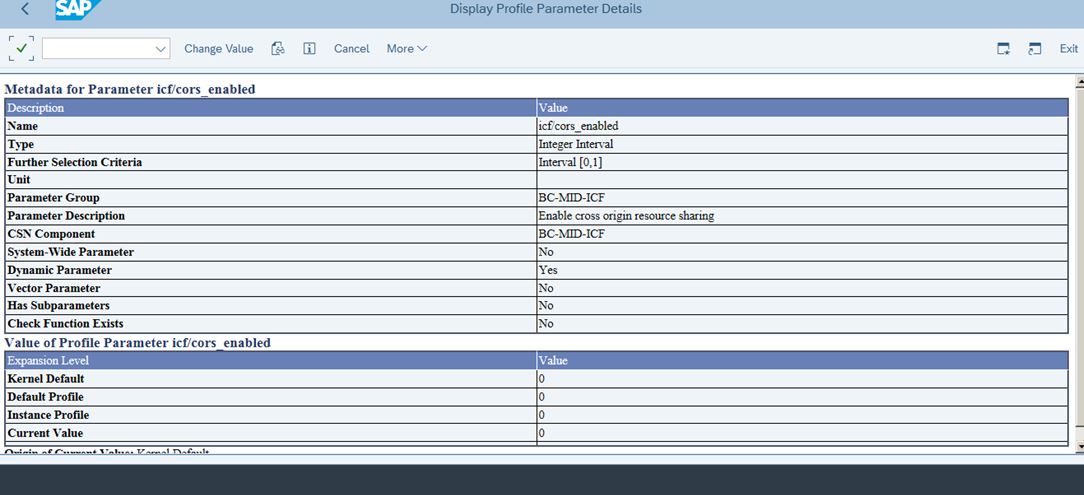Screen dimensions: 1084x495
Task: Click the close session window icon
Action: (x=1035, y=48)
